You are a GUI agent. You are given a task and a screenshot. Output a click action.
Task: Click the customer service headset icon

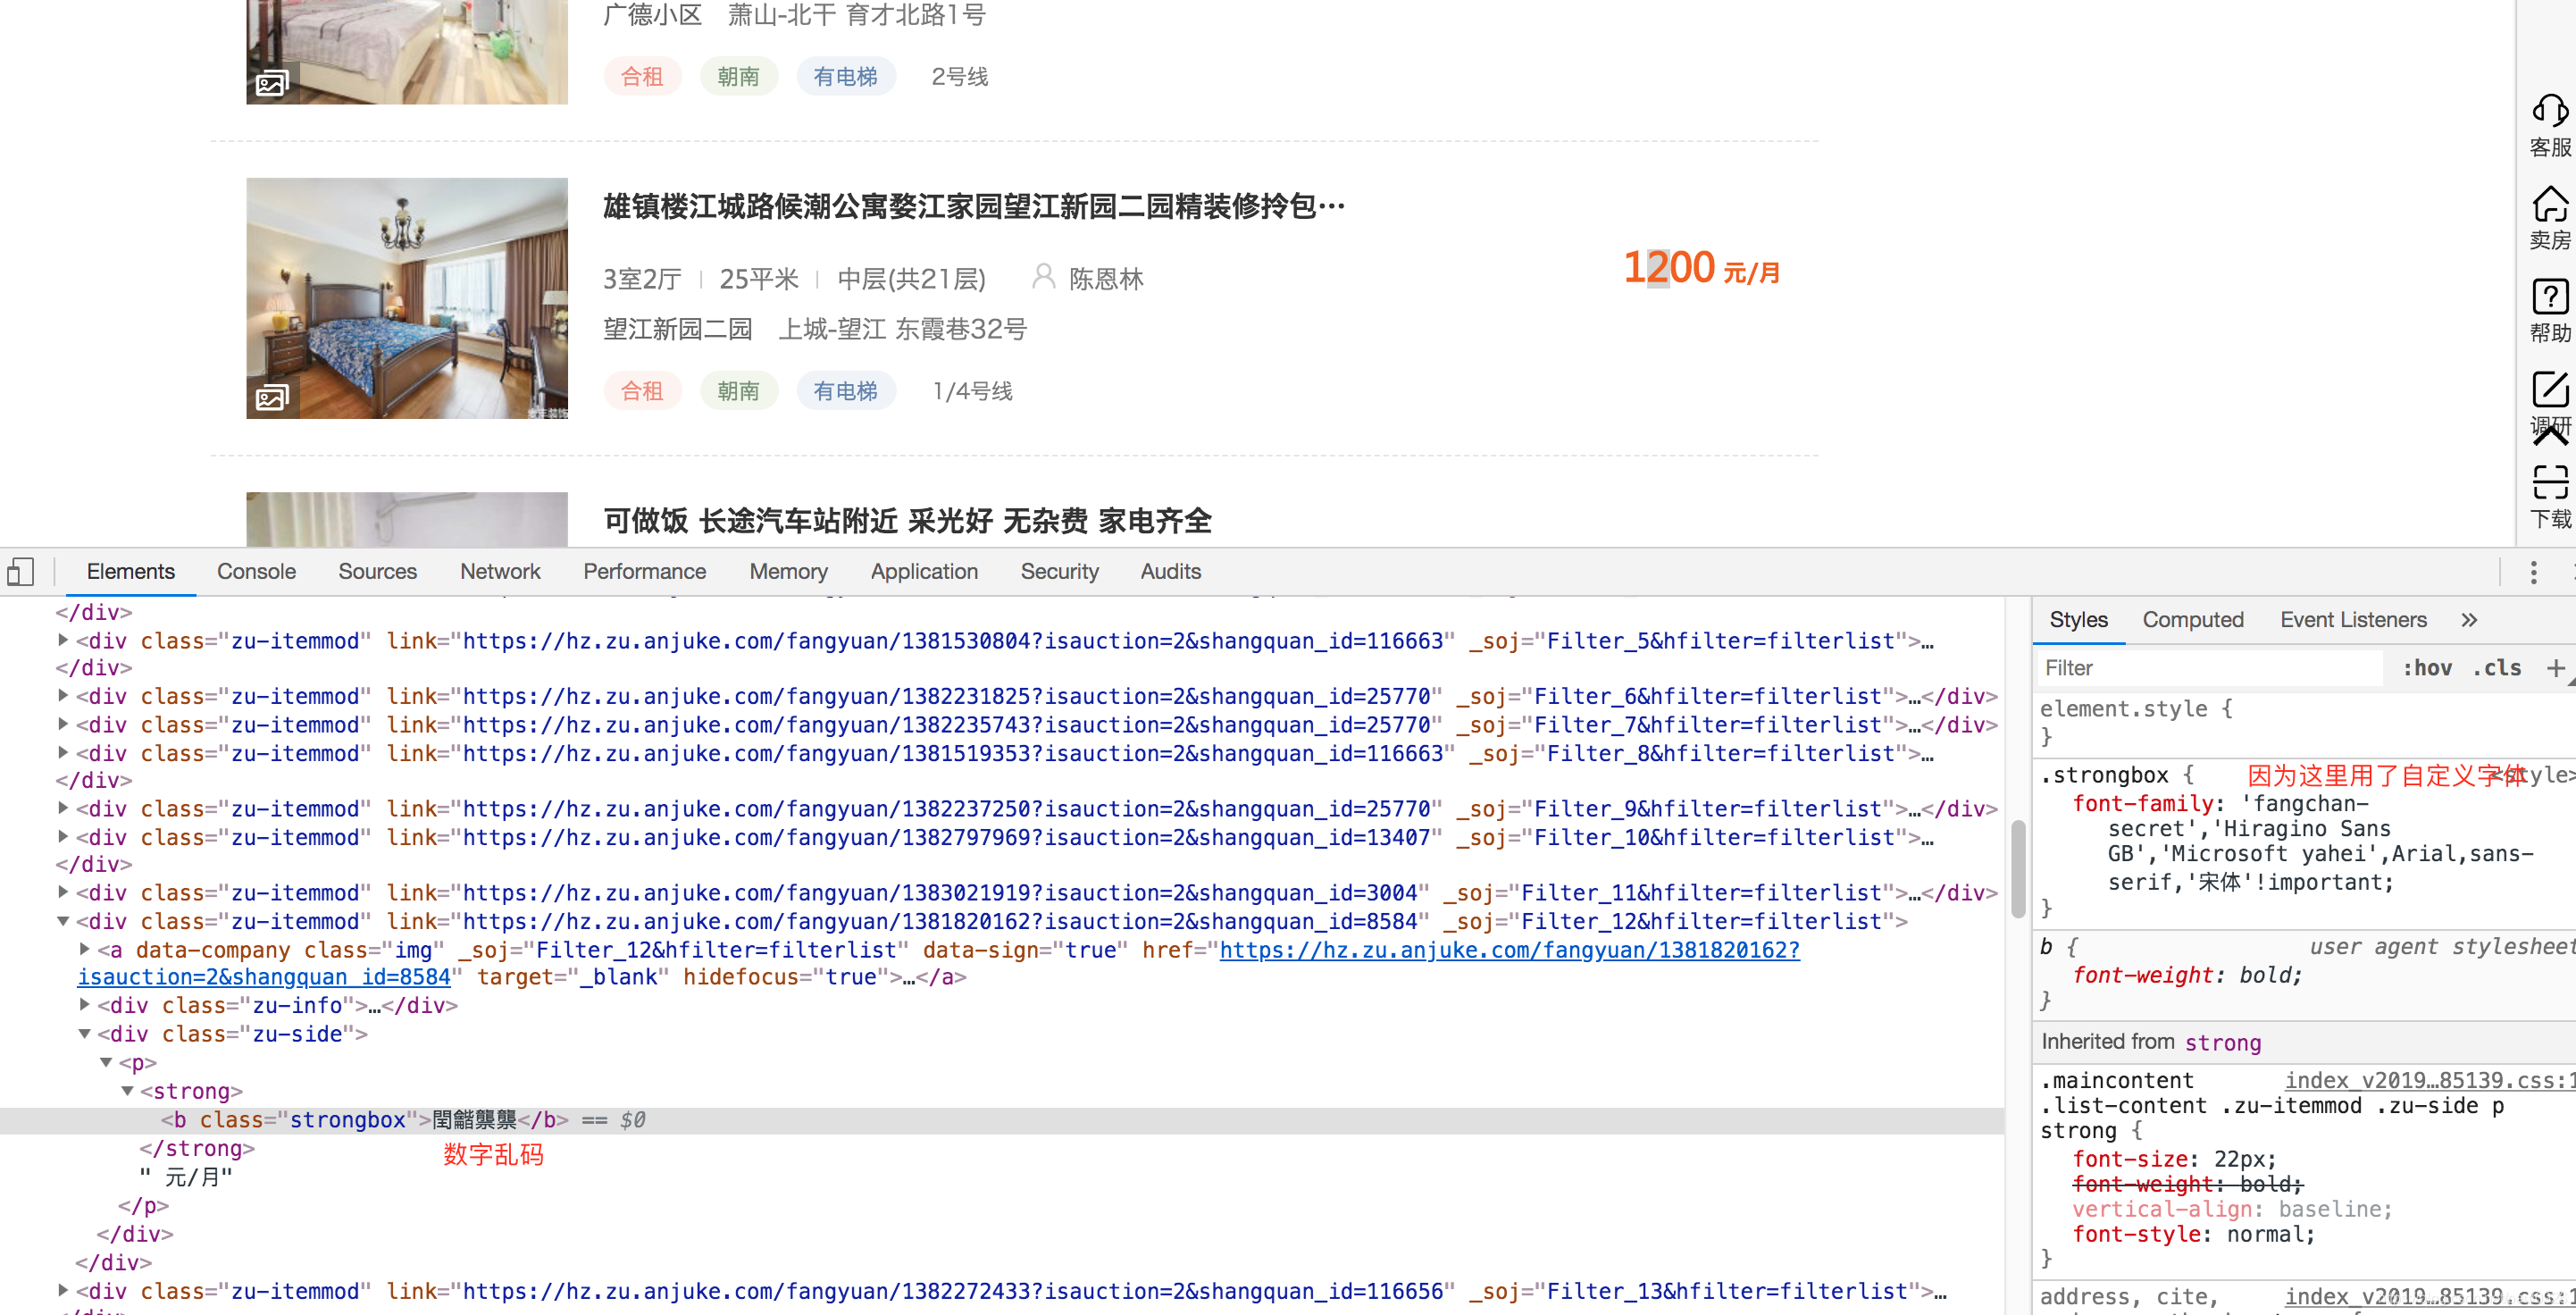[x=2549, y=112]
